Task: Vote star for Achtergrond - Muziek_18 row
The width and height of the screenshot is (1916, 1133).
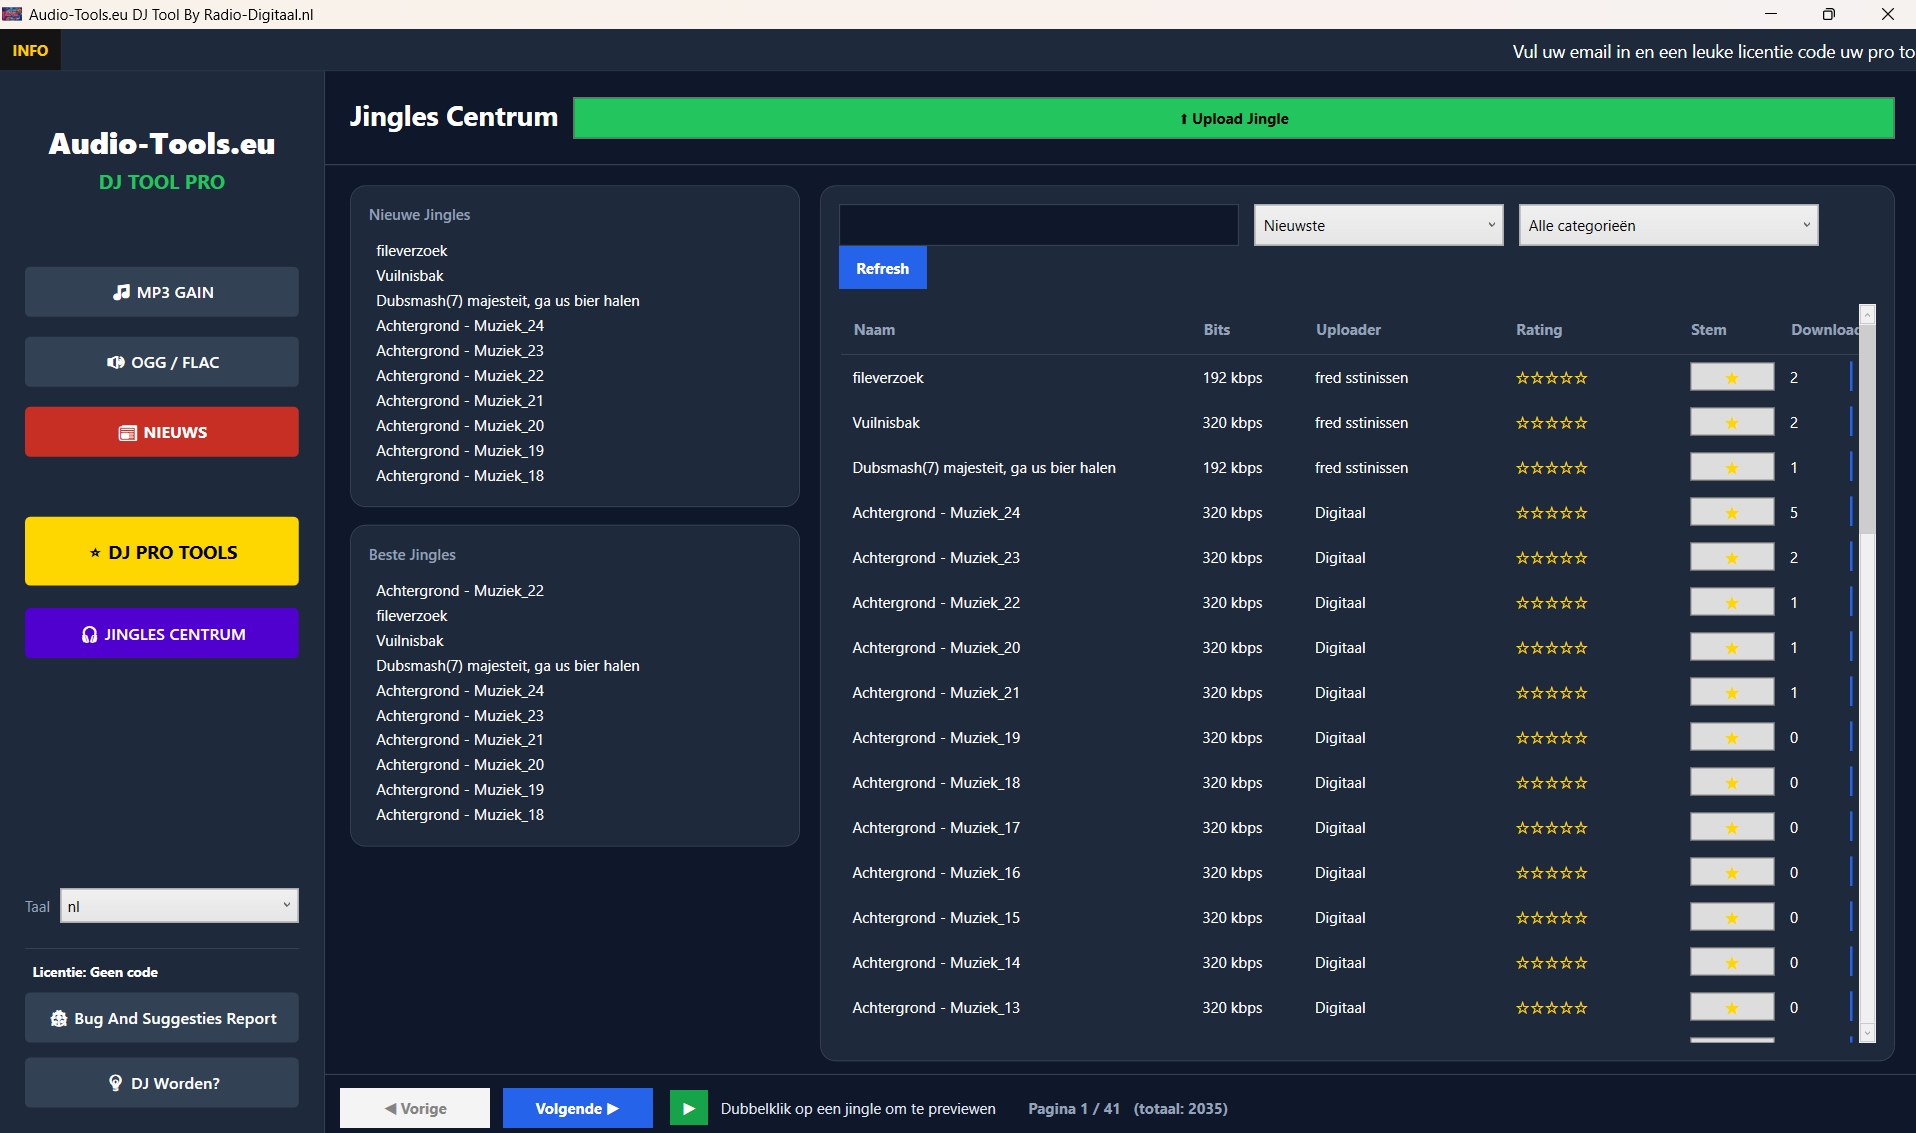Action: 1732,782
